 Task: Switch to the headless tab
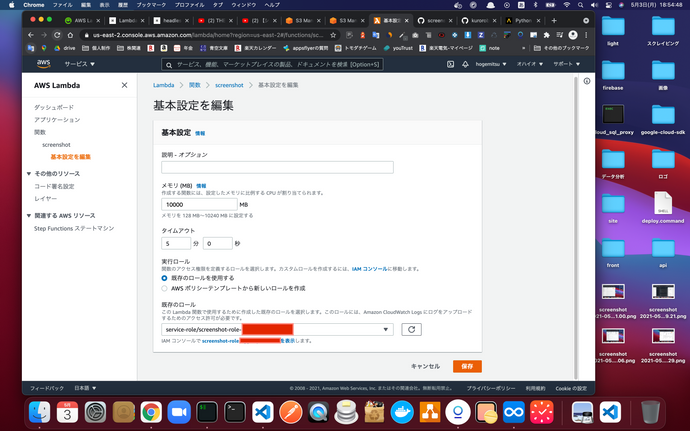[x=172, y=20]
